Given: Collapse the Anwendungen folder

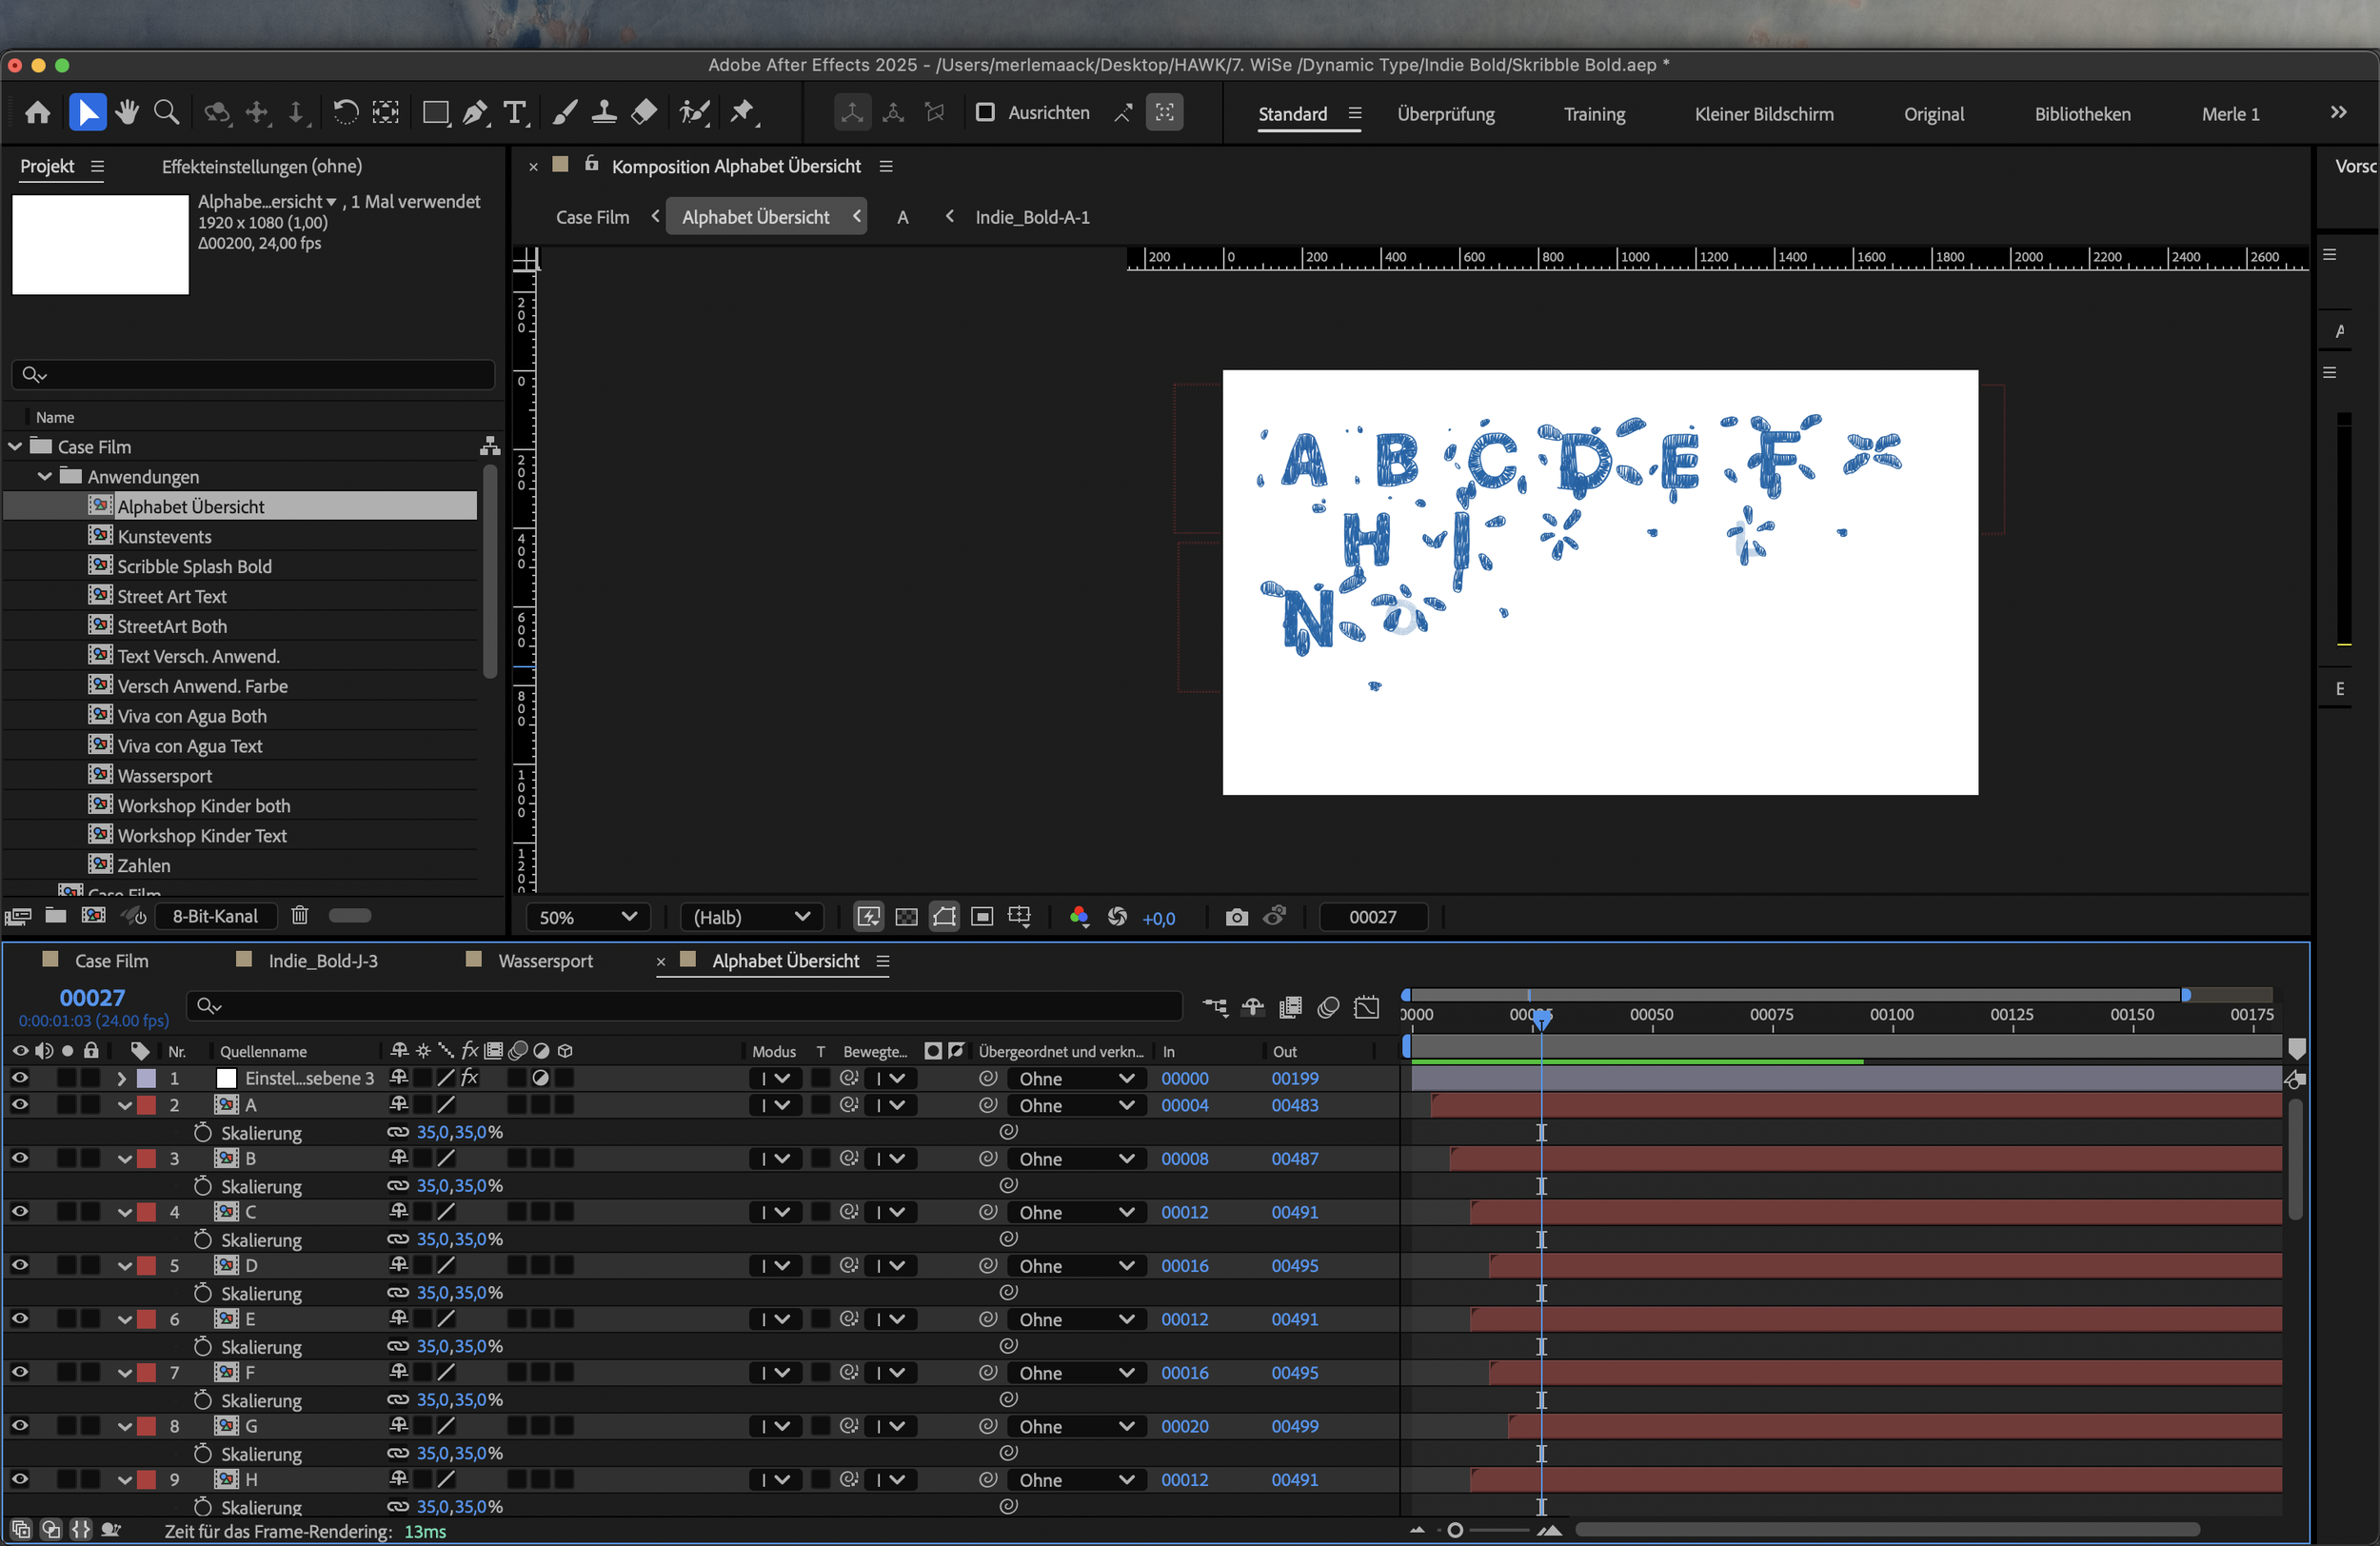Looking at the screenshot, I should pos(45,476).
